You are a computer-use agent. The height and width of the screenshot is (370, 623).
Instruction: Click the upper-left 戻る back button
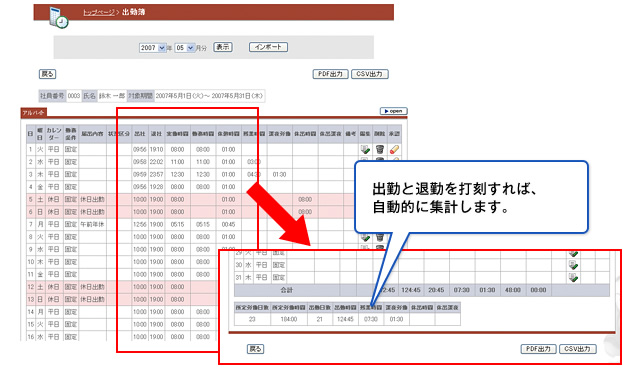coord(47,74)
